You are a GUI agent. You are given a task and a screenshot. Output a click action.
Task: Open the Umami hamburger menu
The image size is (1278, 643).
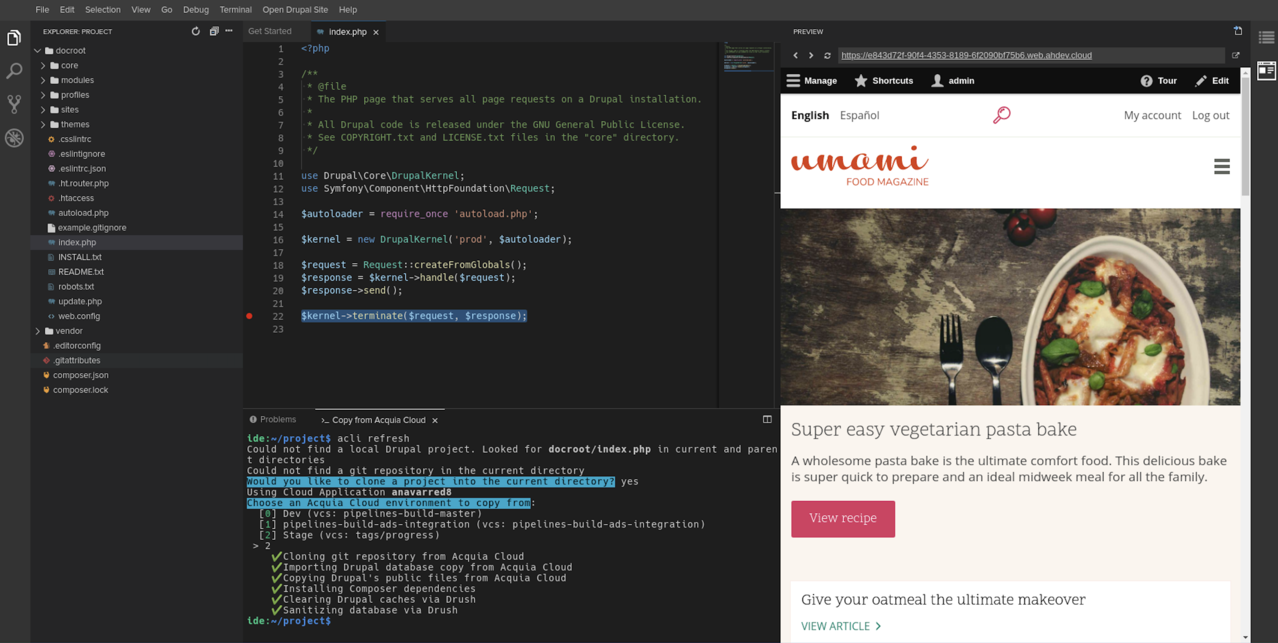[x=1222, y=167]
